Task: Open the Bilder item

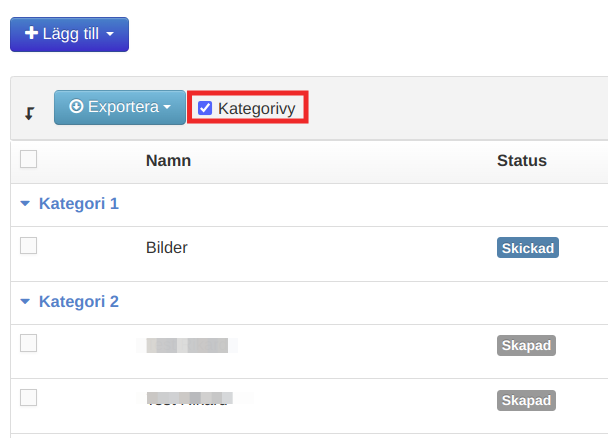Action: [x=167, y=247]
